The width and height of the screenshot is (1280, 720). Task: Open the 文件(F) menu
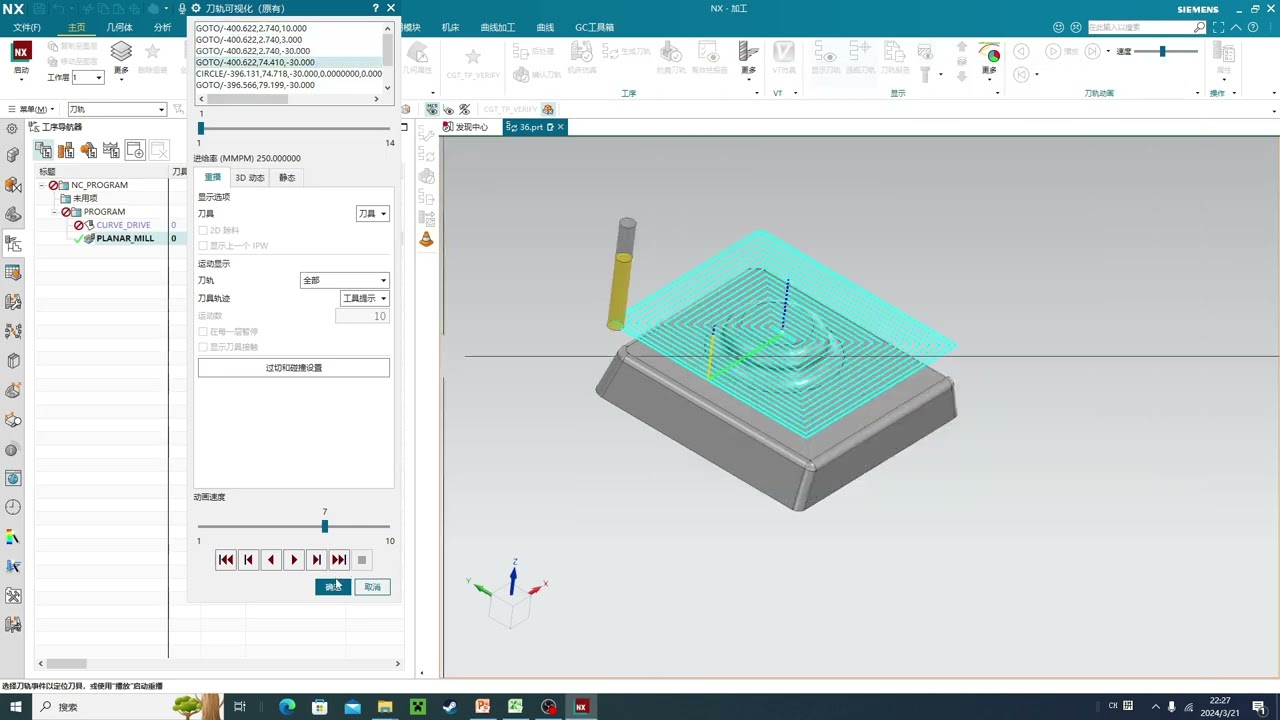tap(27, 27)
